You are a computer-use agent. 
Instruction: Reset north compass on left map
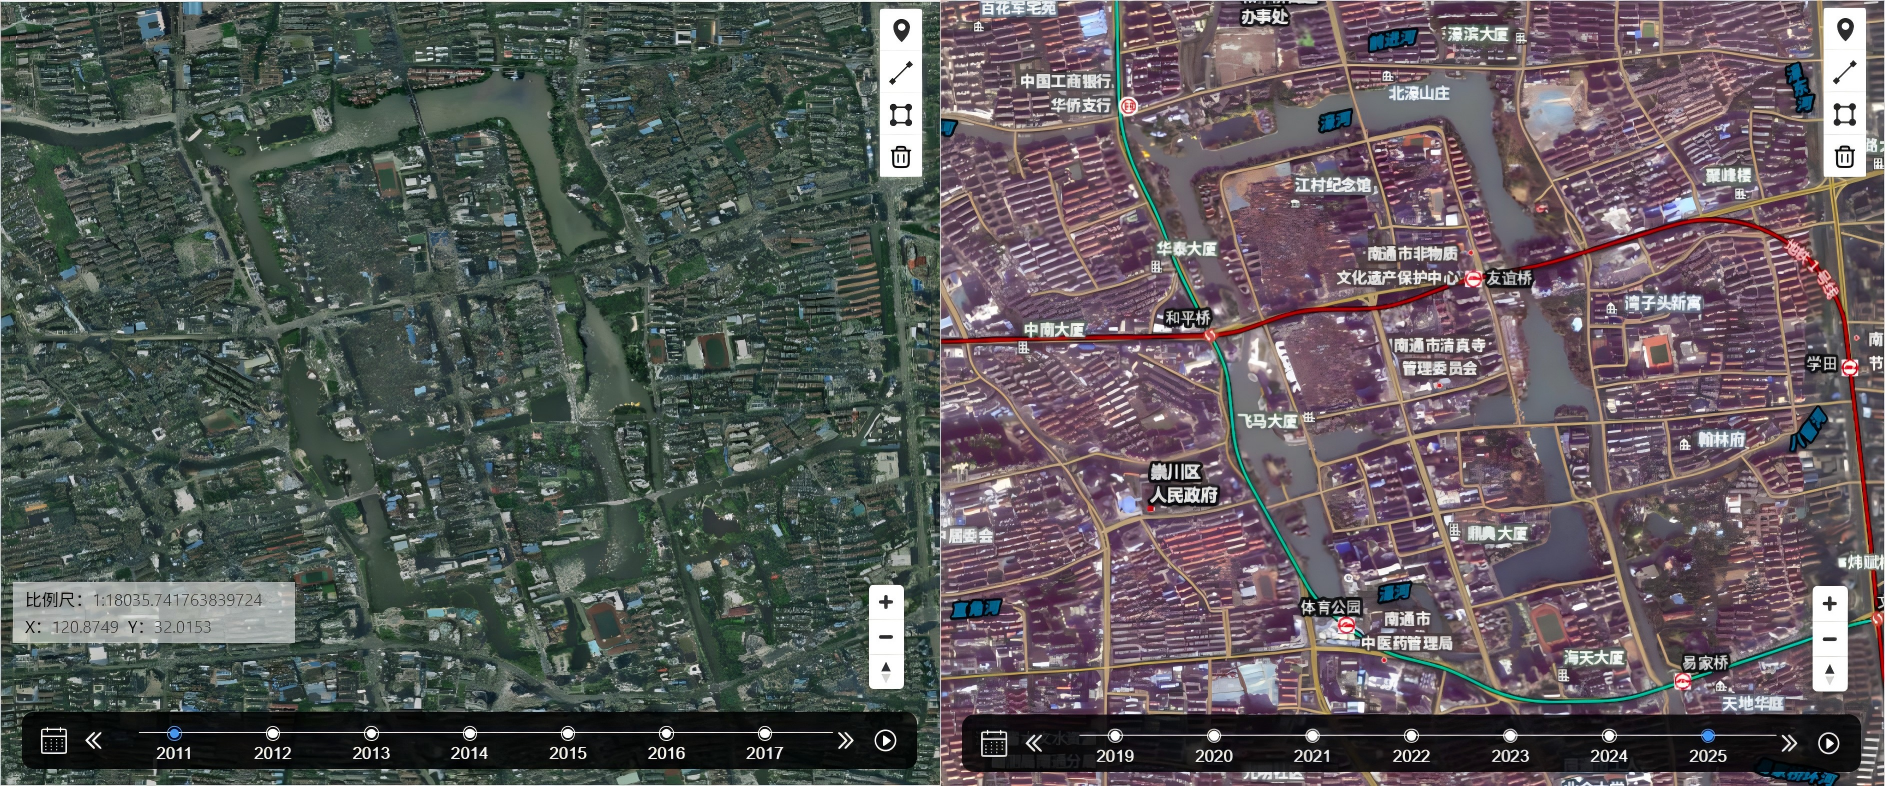[886, 672]
